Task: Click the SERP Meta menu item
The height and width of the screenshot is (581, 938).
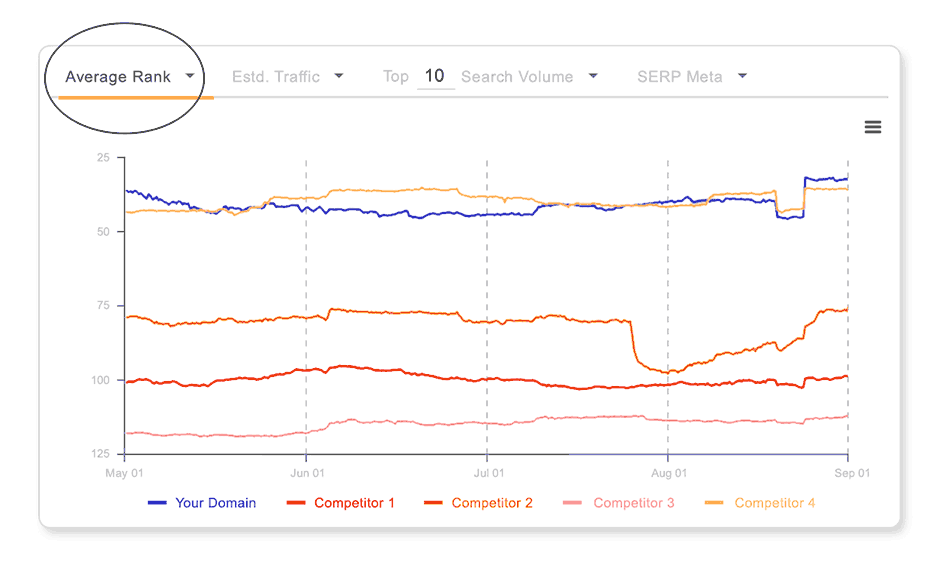Action: [x=681, y=76]
